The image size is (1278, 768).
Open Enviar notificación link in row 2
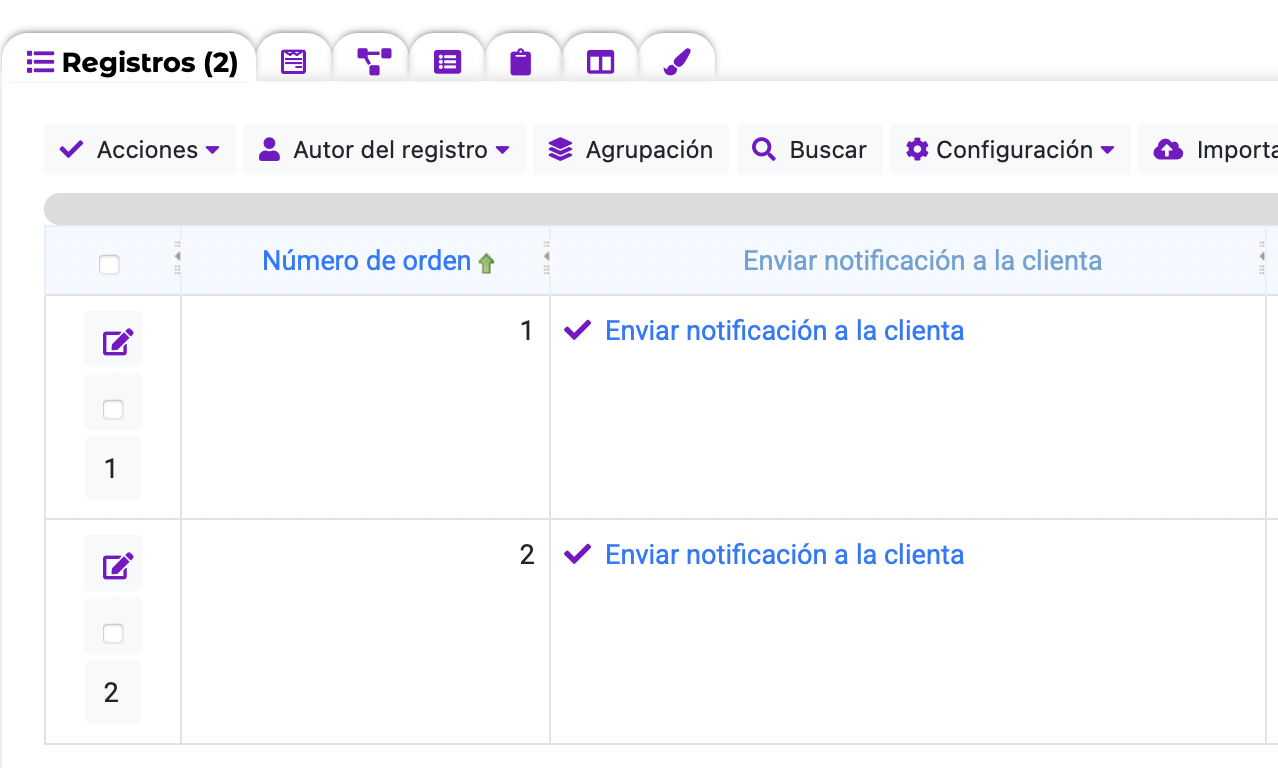click(784, 555)
